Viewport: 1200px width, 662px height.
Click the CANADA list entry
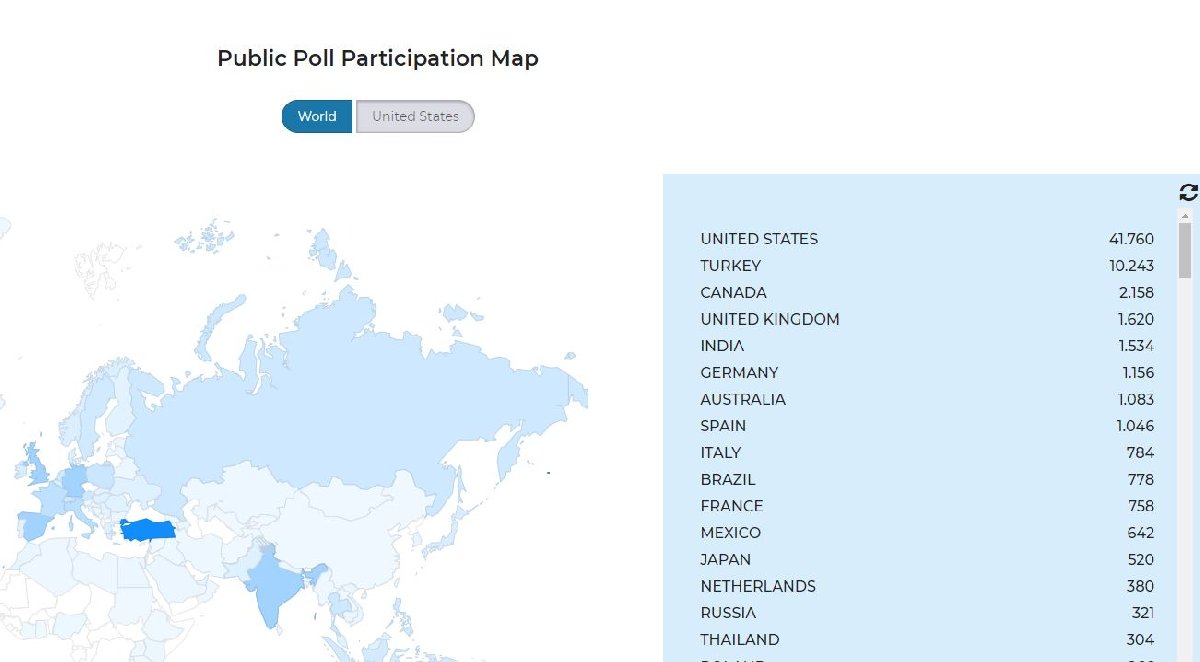(x=734, y=293)
